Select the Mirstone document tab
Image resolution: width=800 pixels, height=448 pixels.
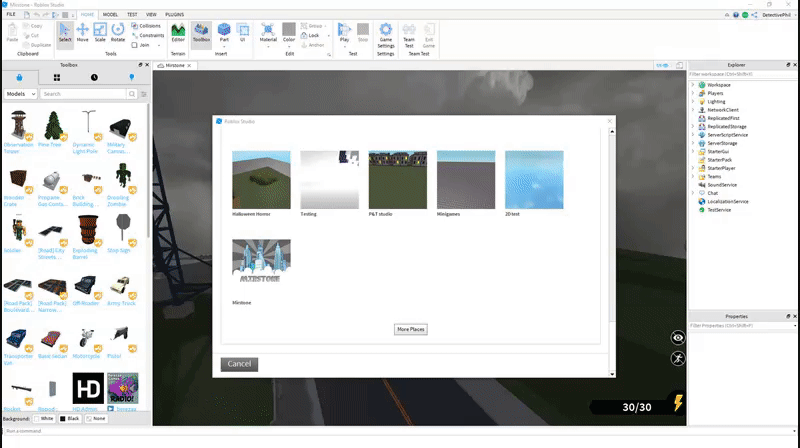pos(175,65)
